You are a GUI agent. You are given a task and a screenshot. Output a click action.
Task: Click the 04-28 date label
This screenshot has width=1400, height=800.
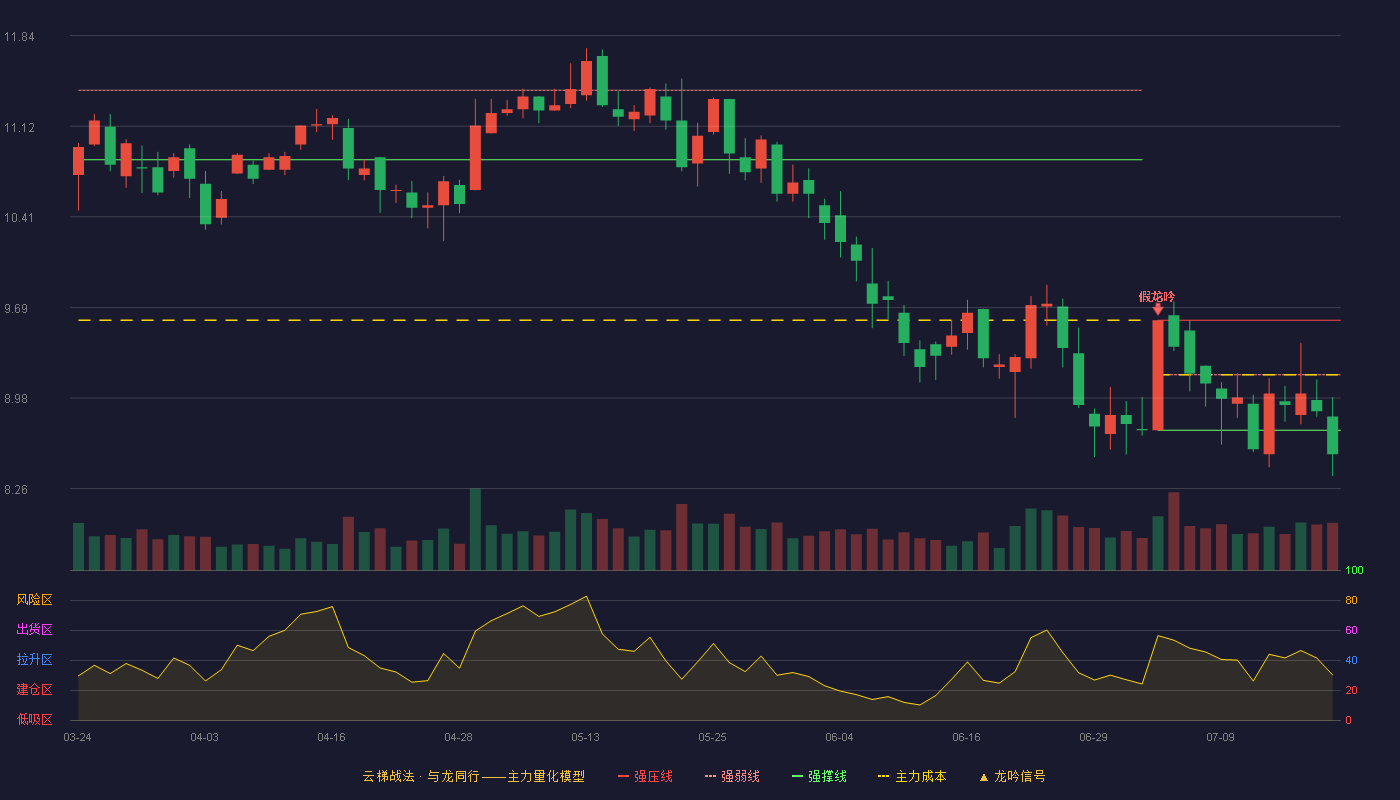[x=458, y=737]
